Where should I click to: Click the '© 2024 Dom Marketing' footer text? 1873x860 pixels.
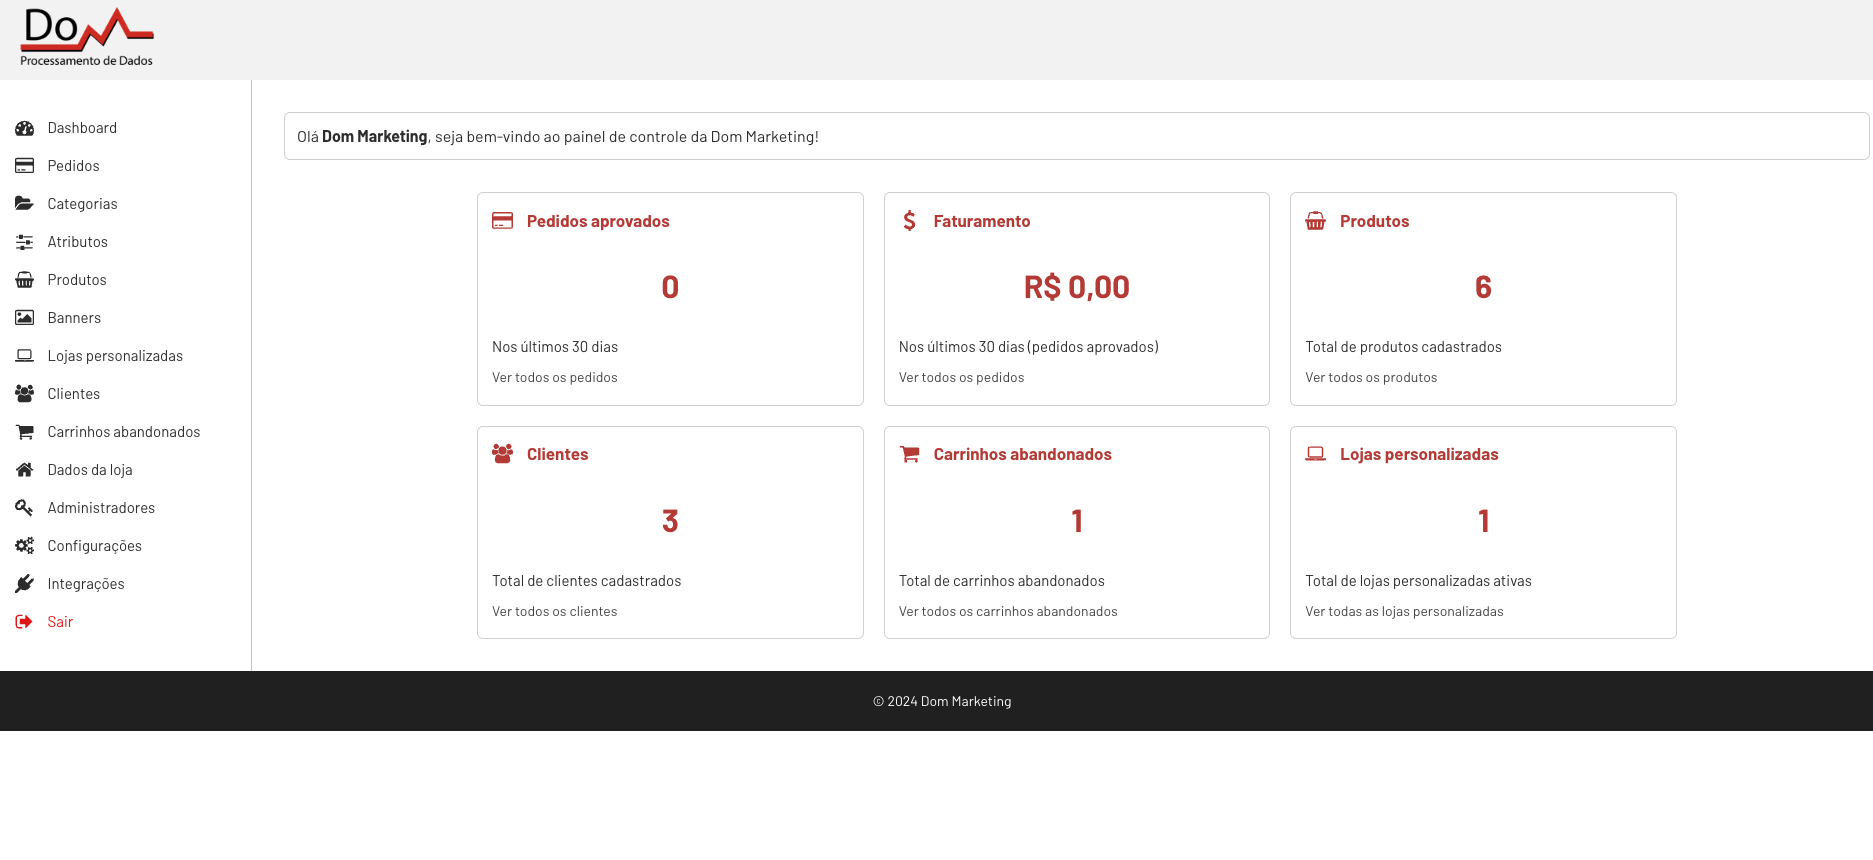click(x=942, y=702)
